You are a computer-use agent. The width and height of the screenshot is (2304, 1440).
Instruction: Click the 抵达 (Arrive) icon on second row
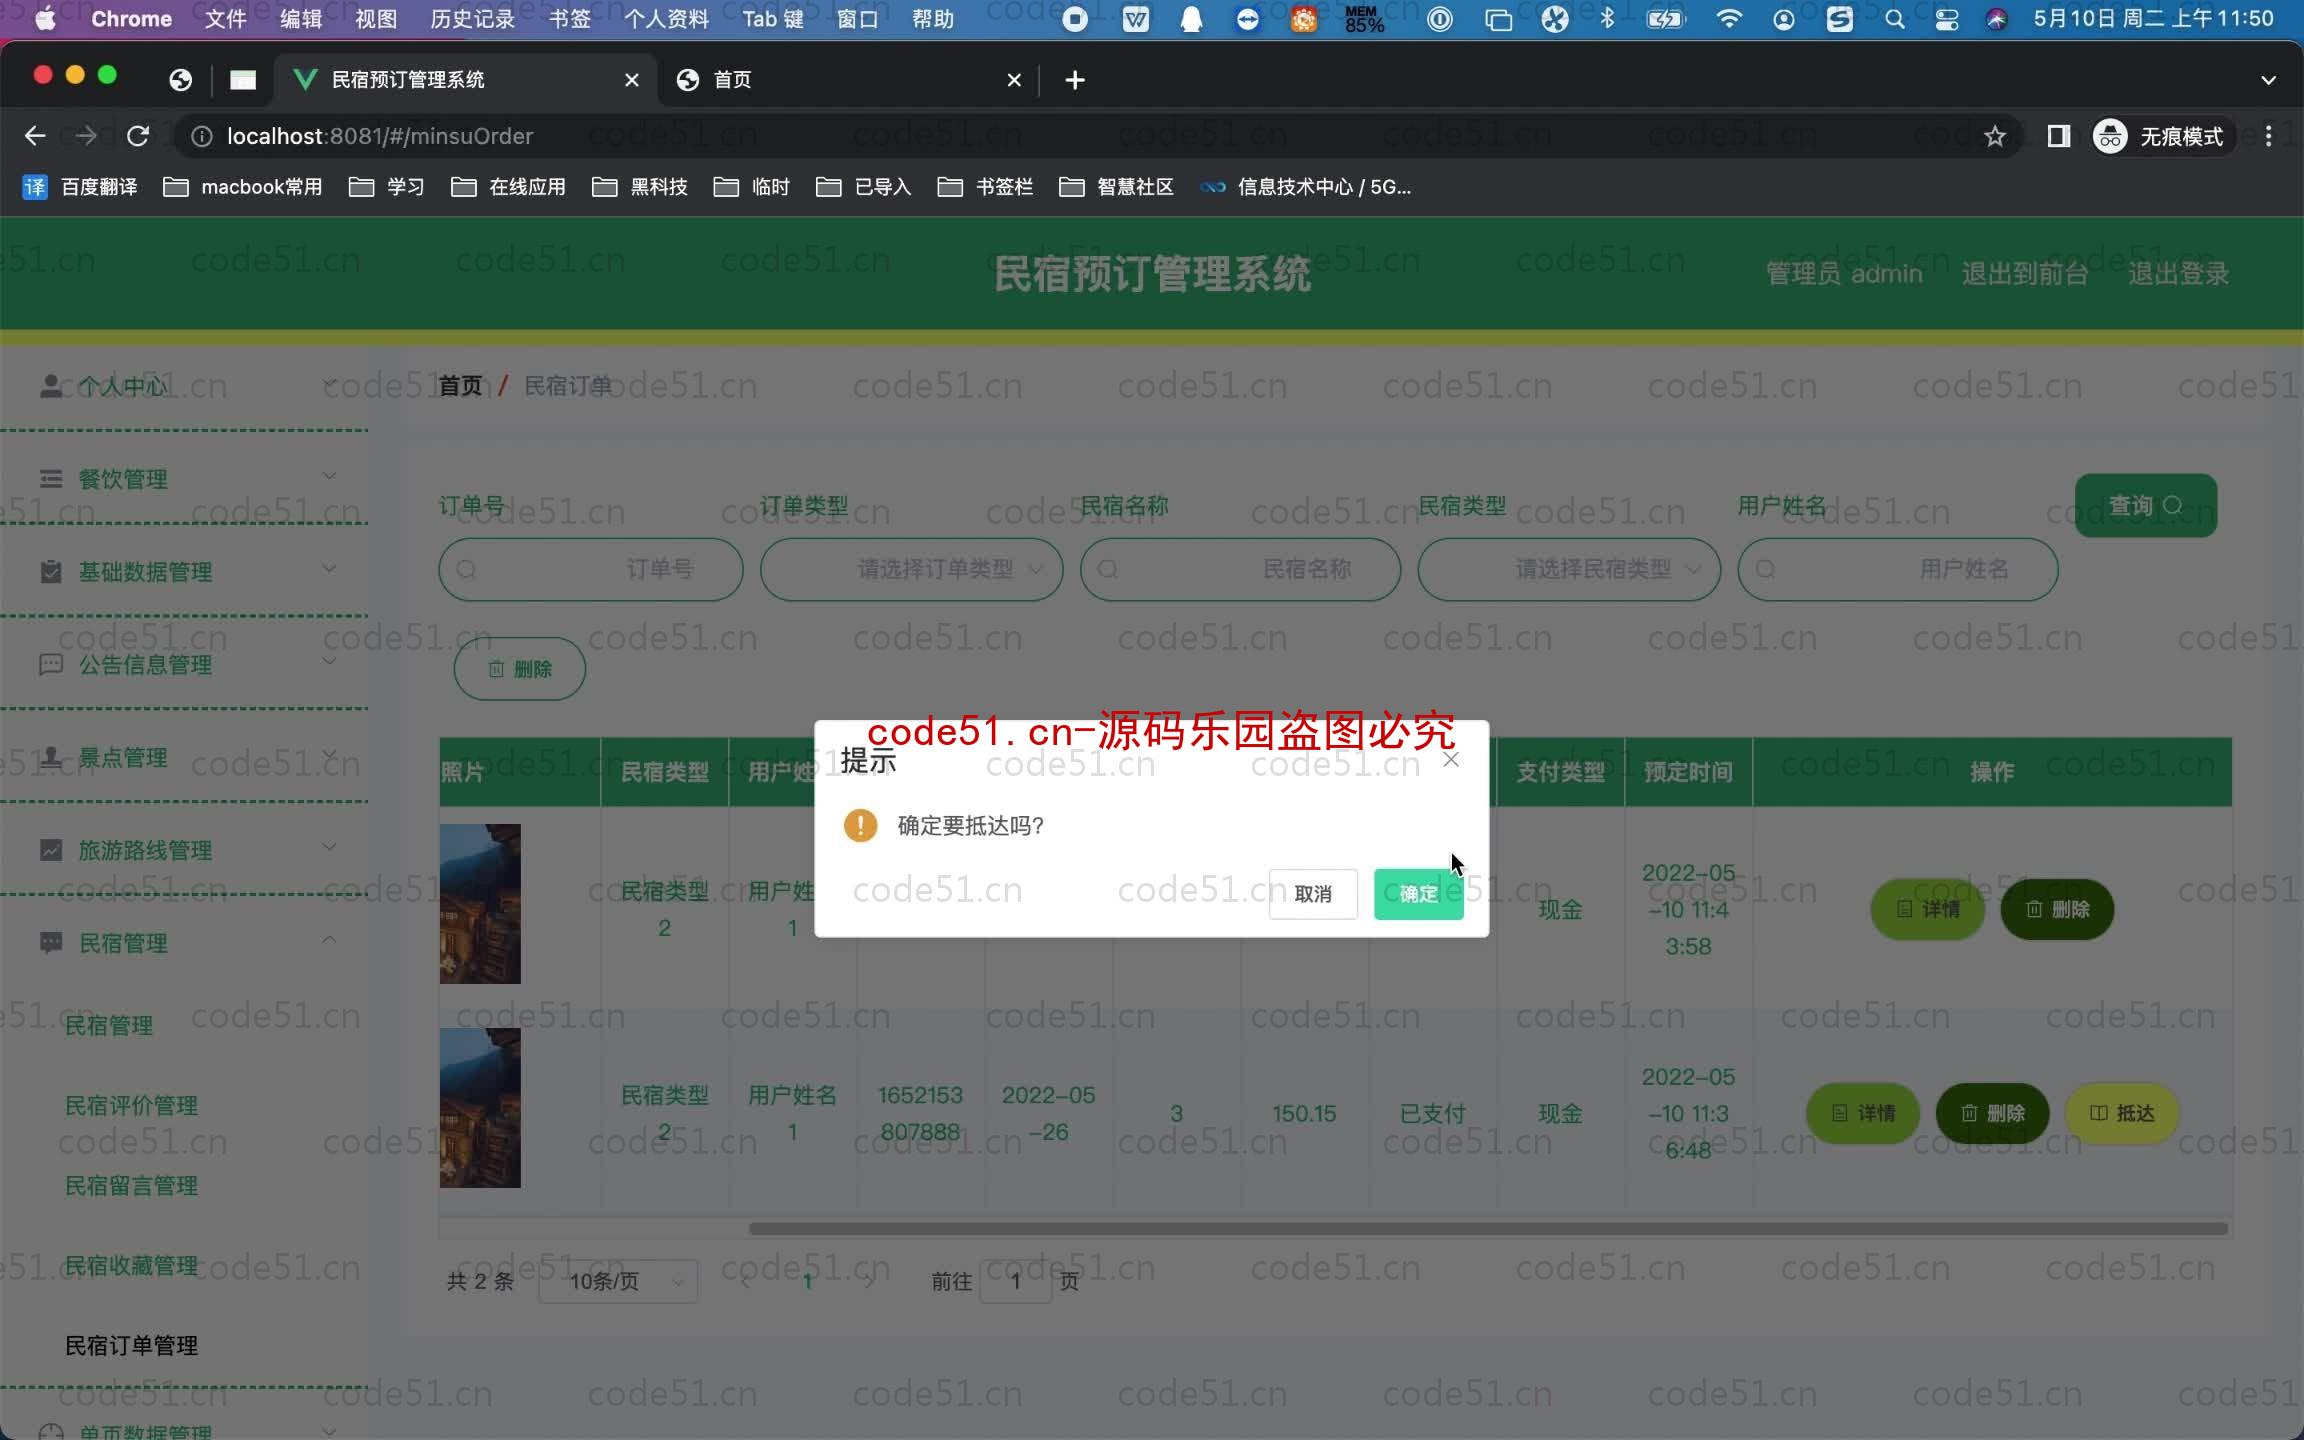pos(2128,1112)
